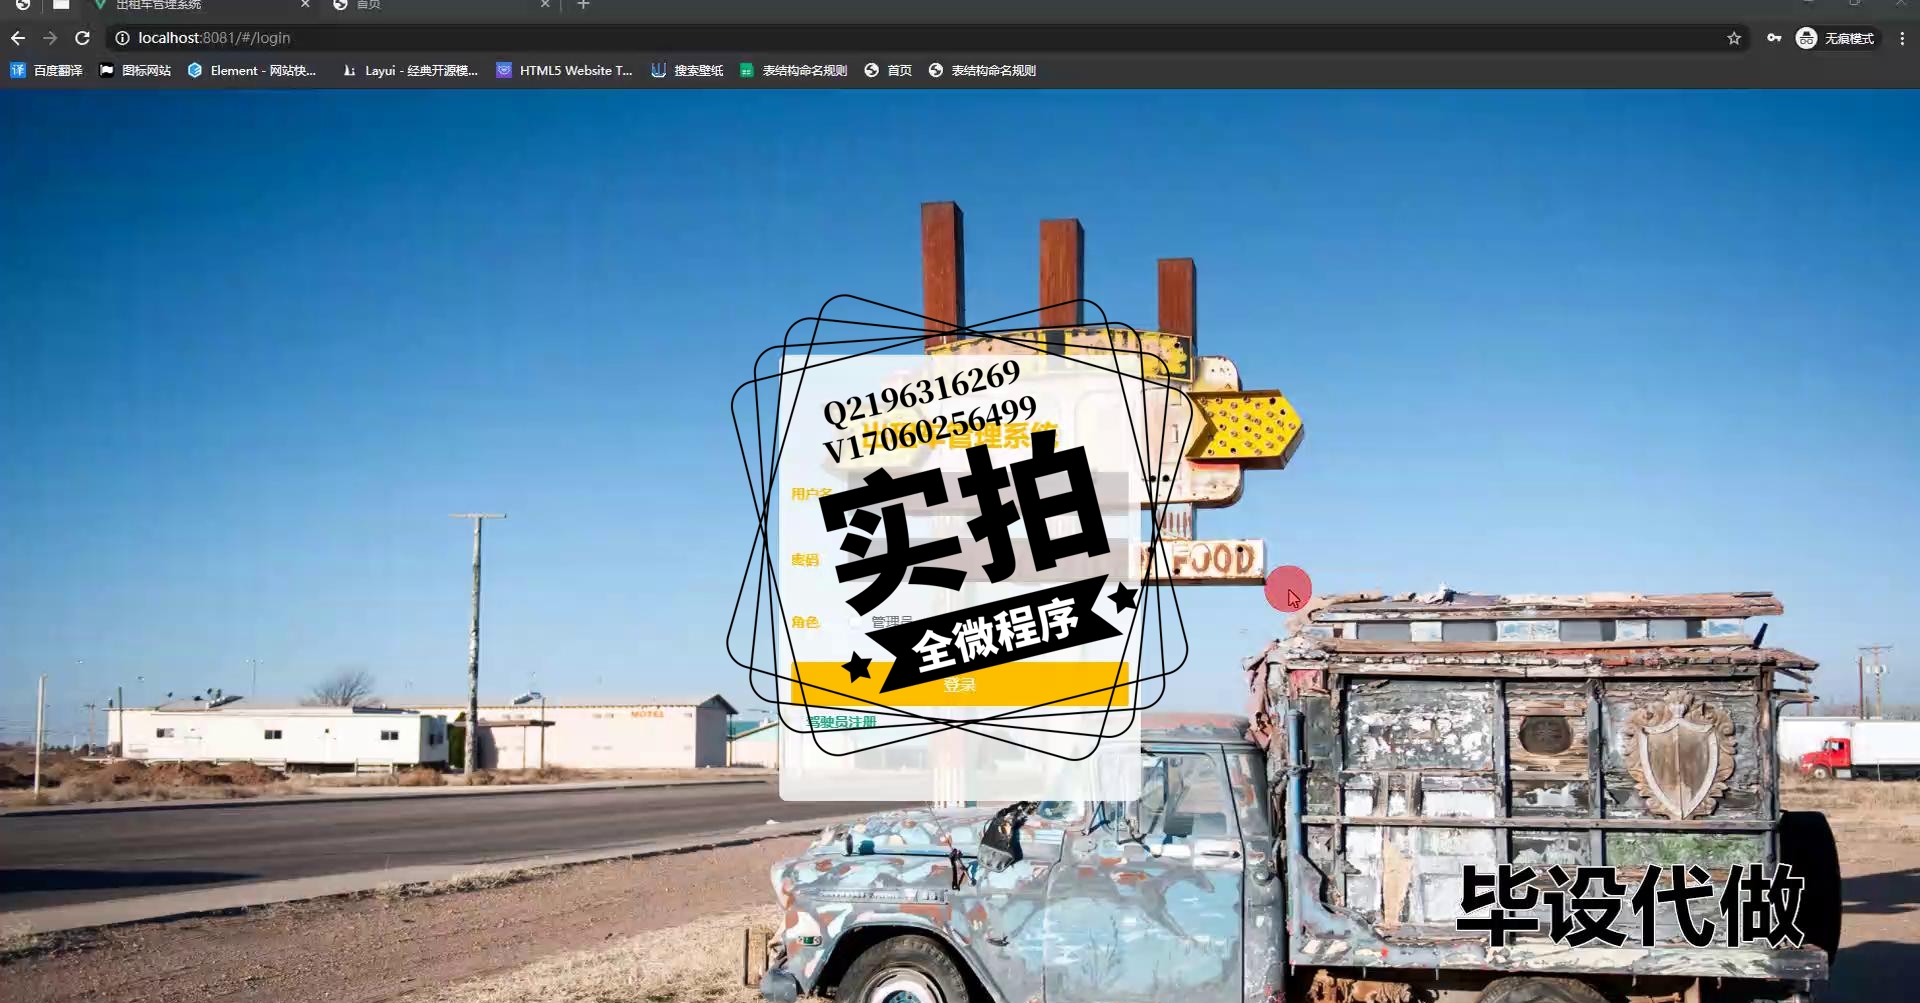Open the 驾驶员注册 registration link

point(841,721)
